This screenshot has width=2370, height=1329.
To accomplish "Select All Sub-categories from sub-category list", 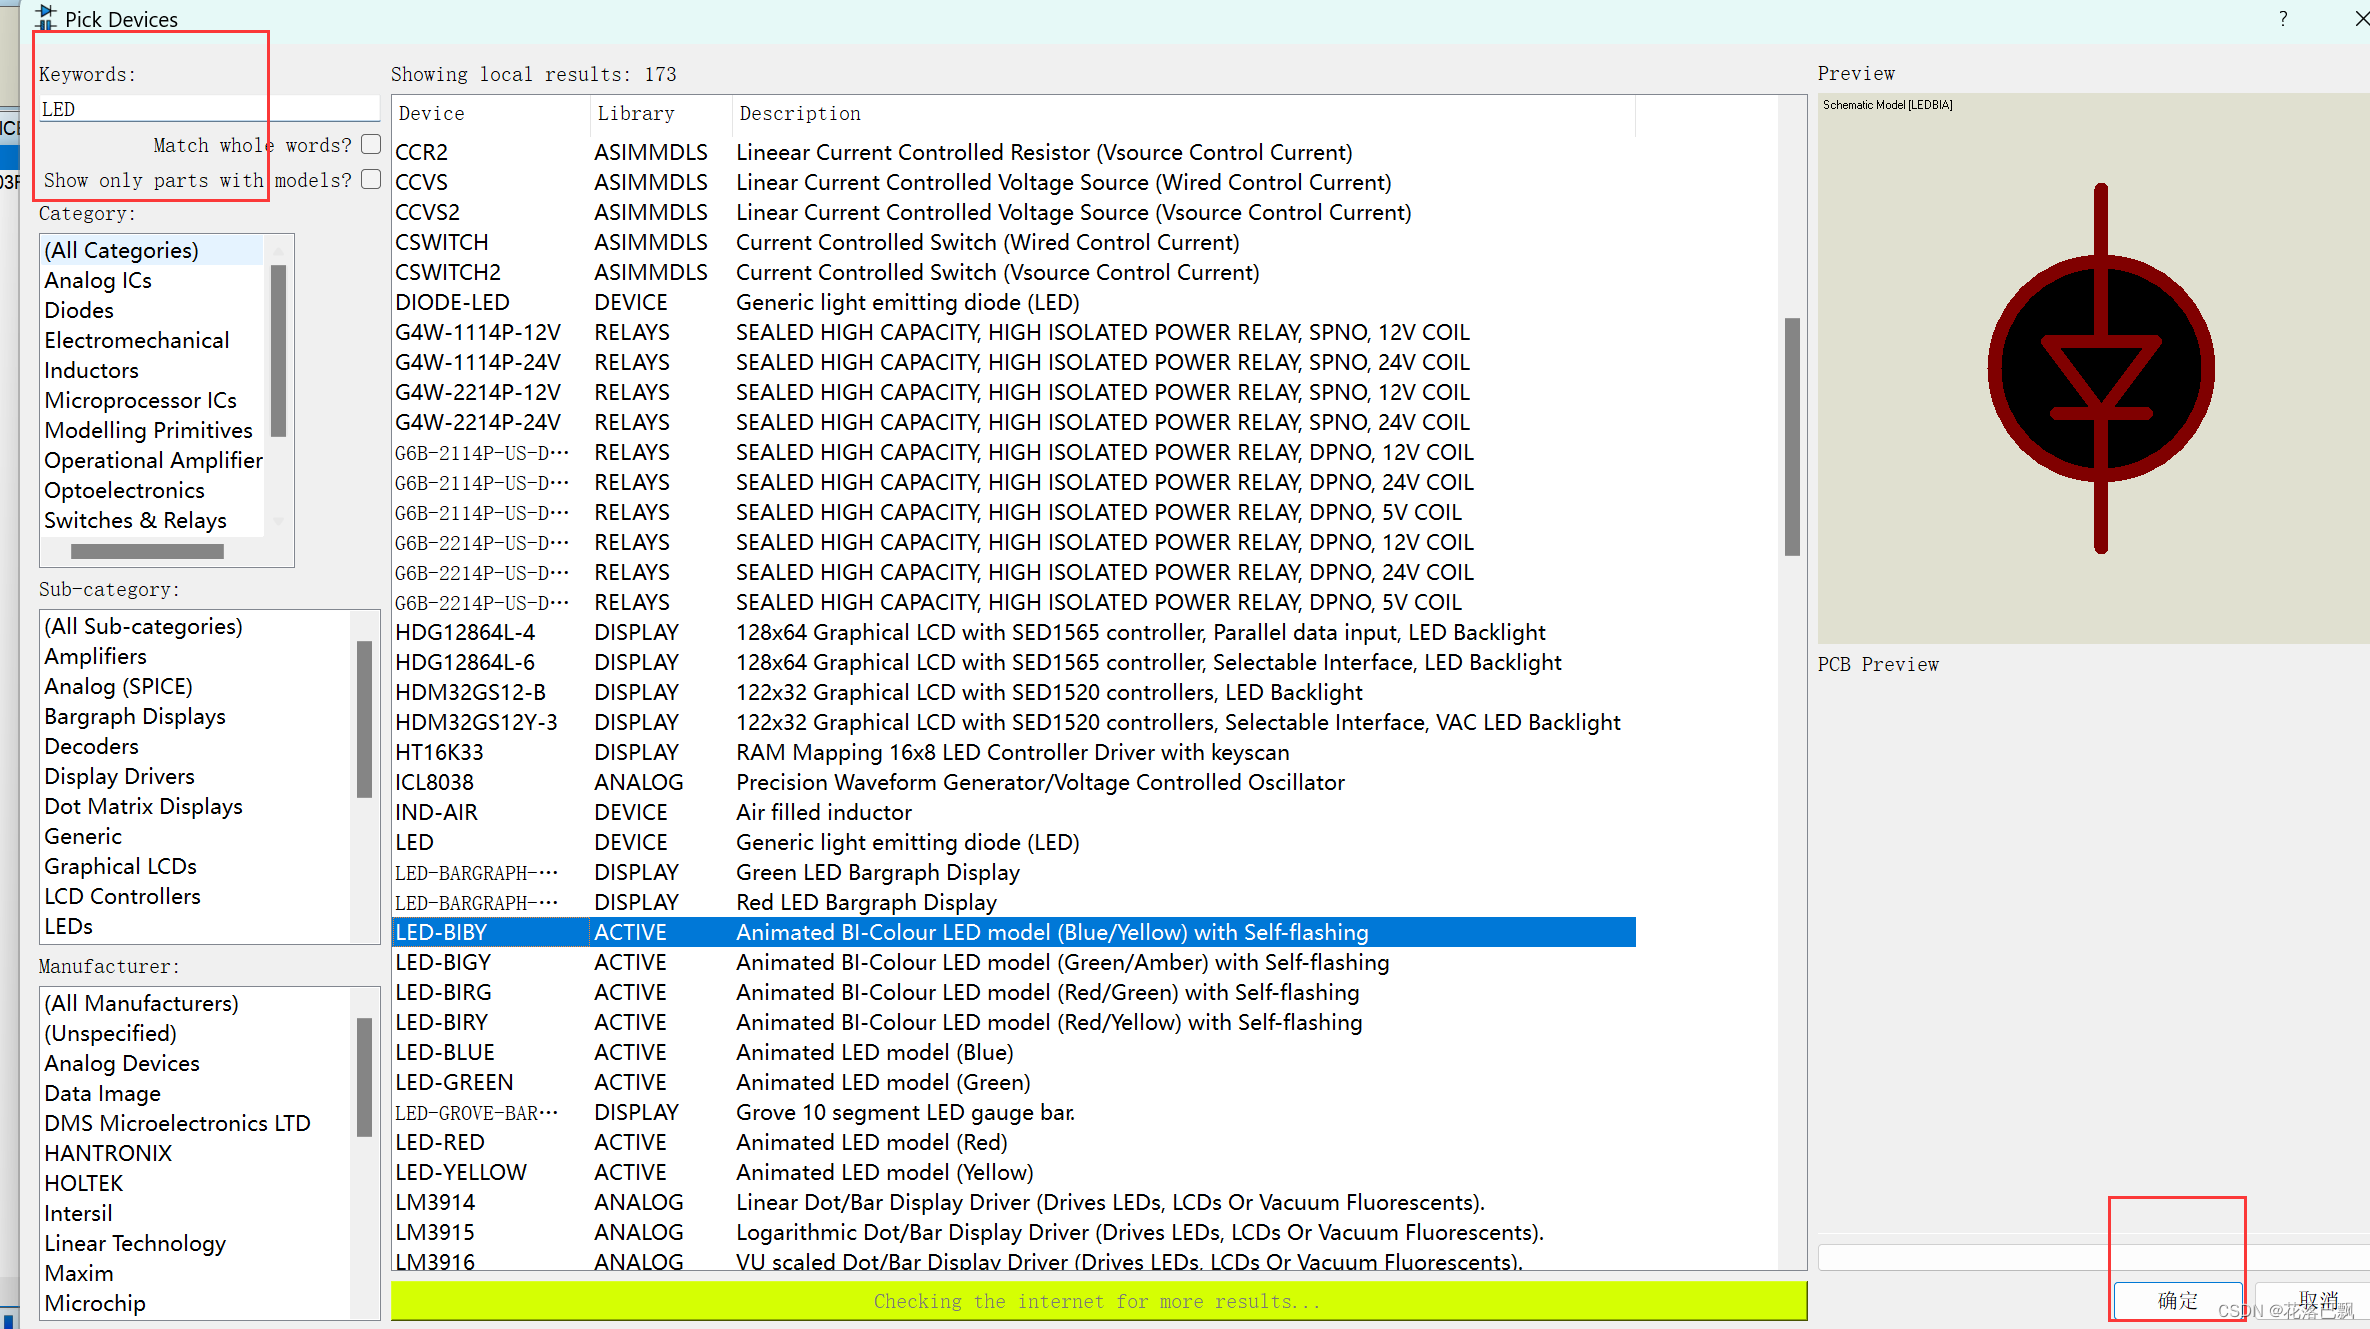I will [x=143, y=625].
